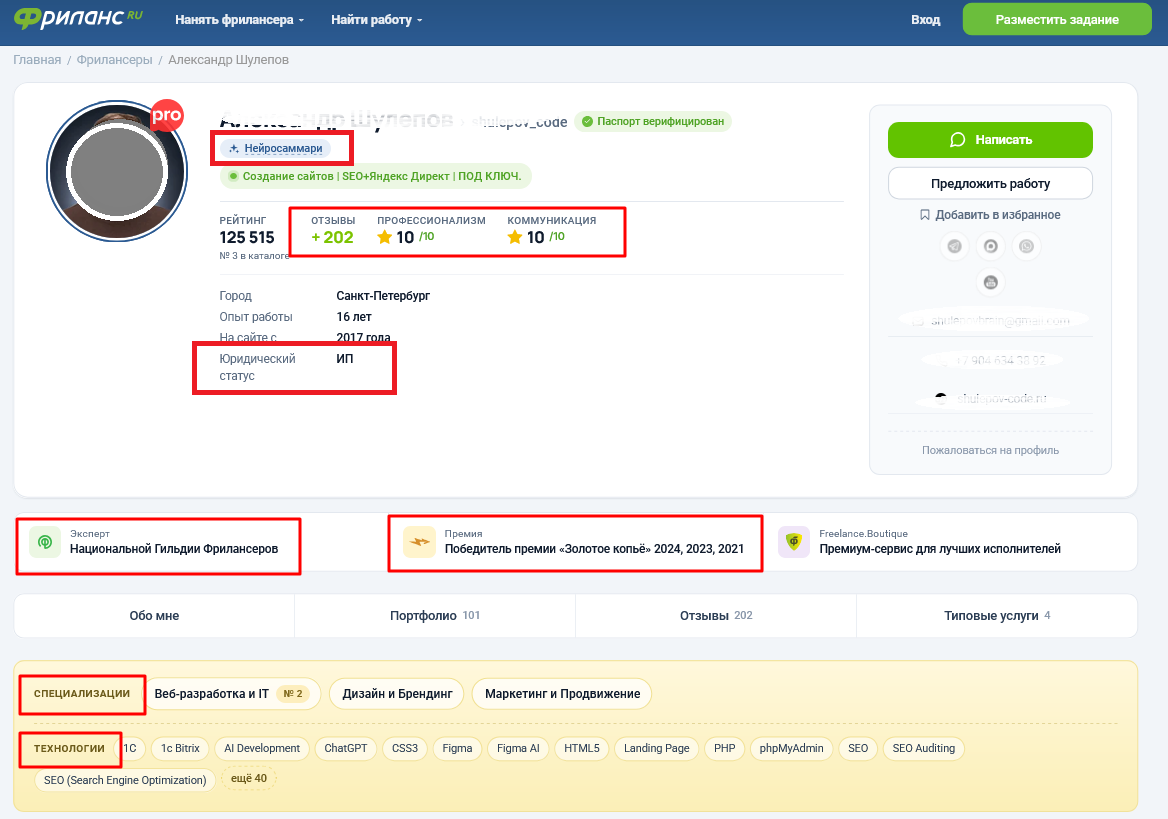The height and width of the screenshot is (819, 1168).
Task: Open the Портфолио 101 tab
Action: pos(435,616)
